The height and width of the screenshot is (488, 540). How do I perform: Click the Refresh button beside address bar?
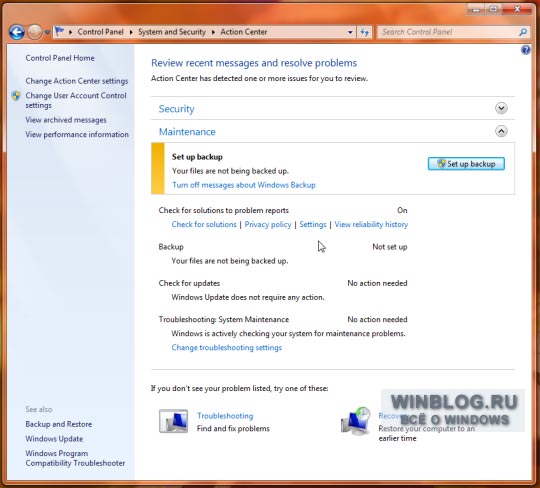pyautogui.click(x=364, y=32)
